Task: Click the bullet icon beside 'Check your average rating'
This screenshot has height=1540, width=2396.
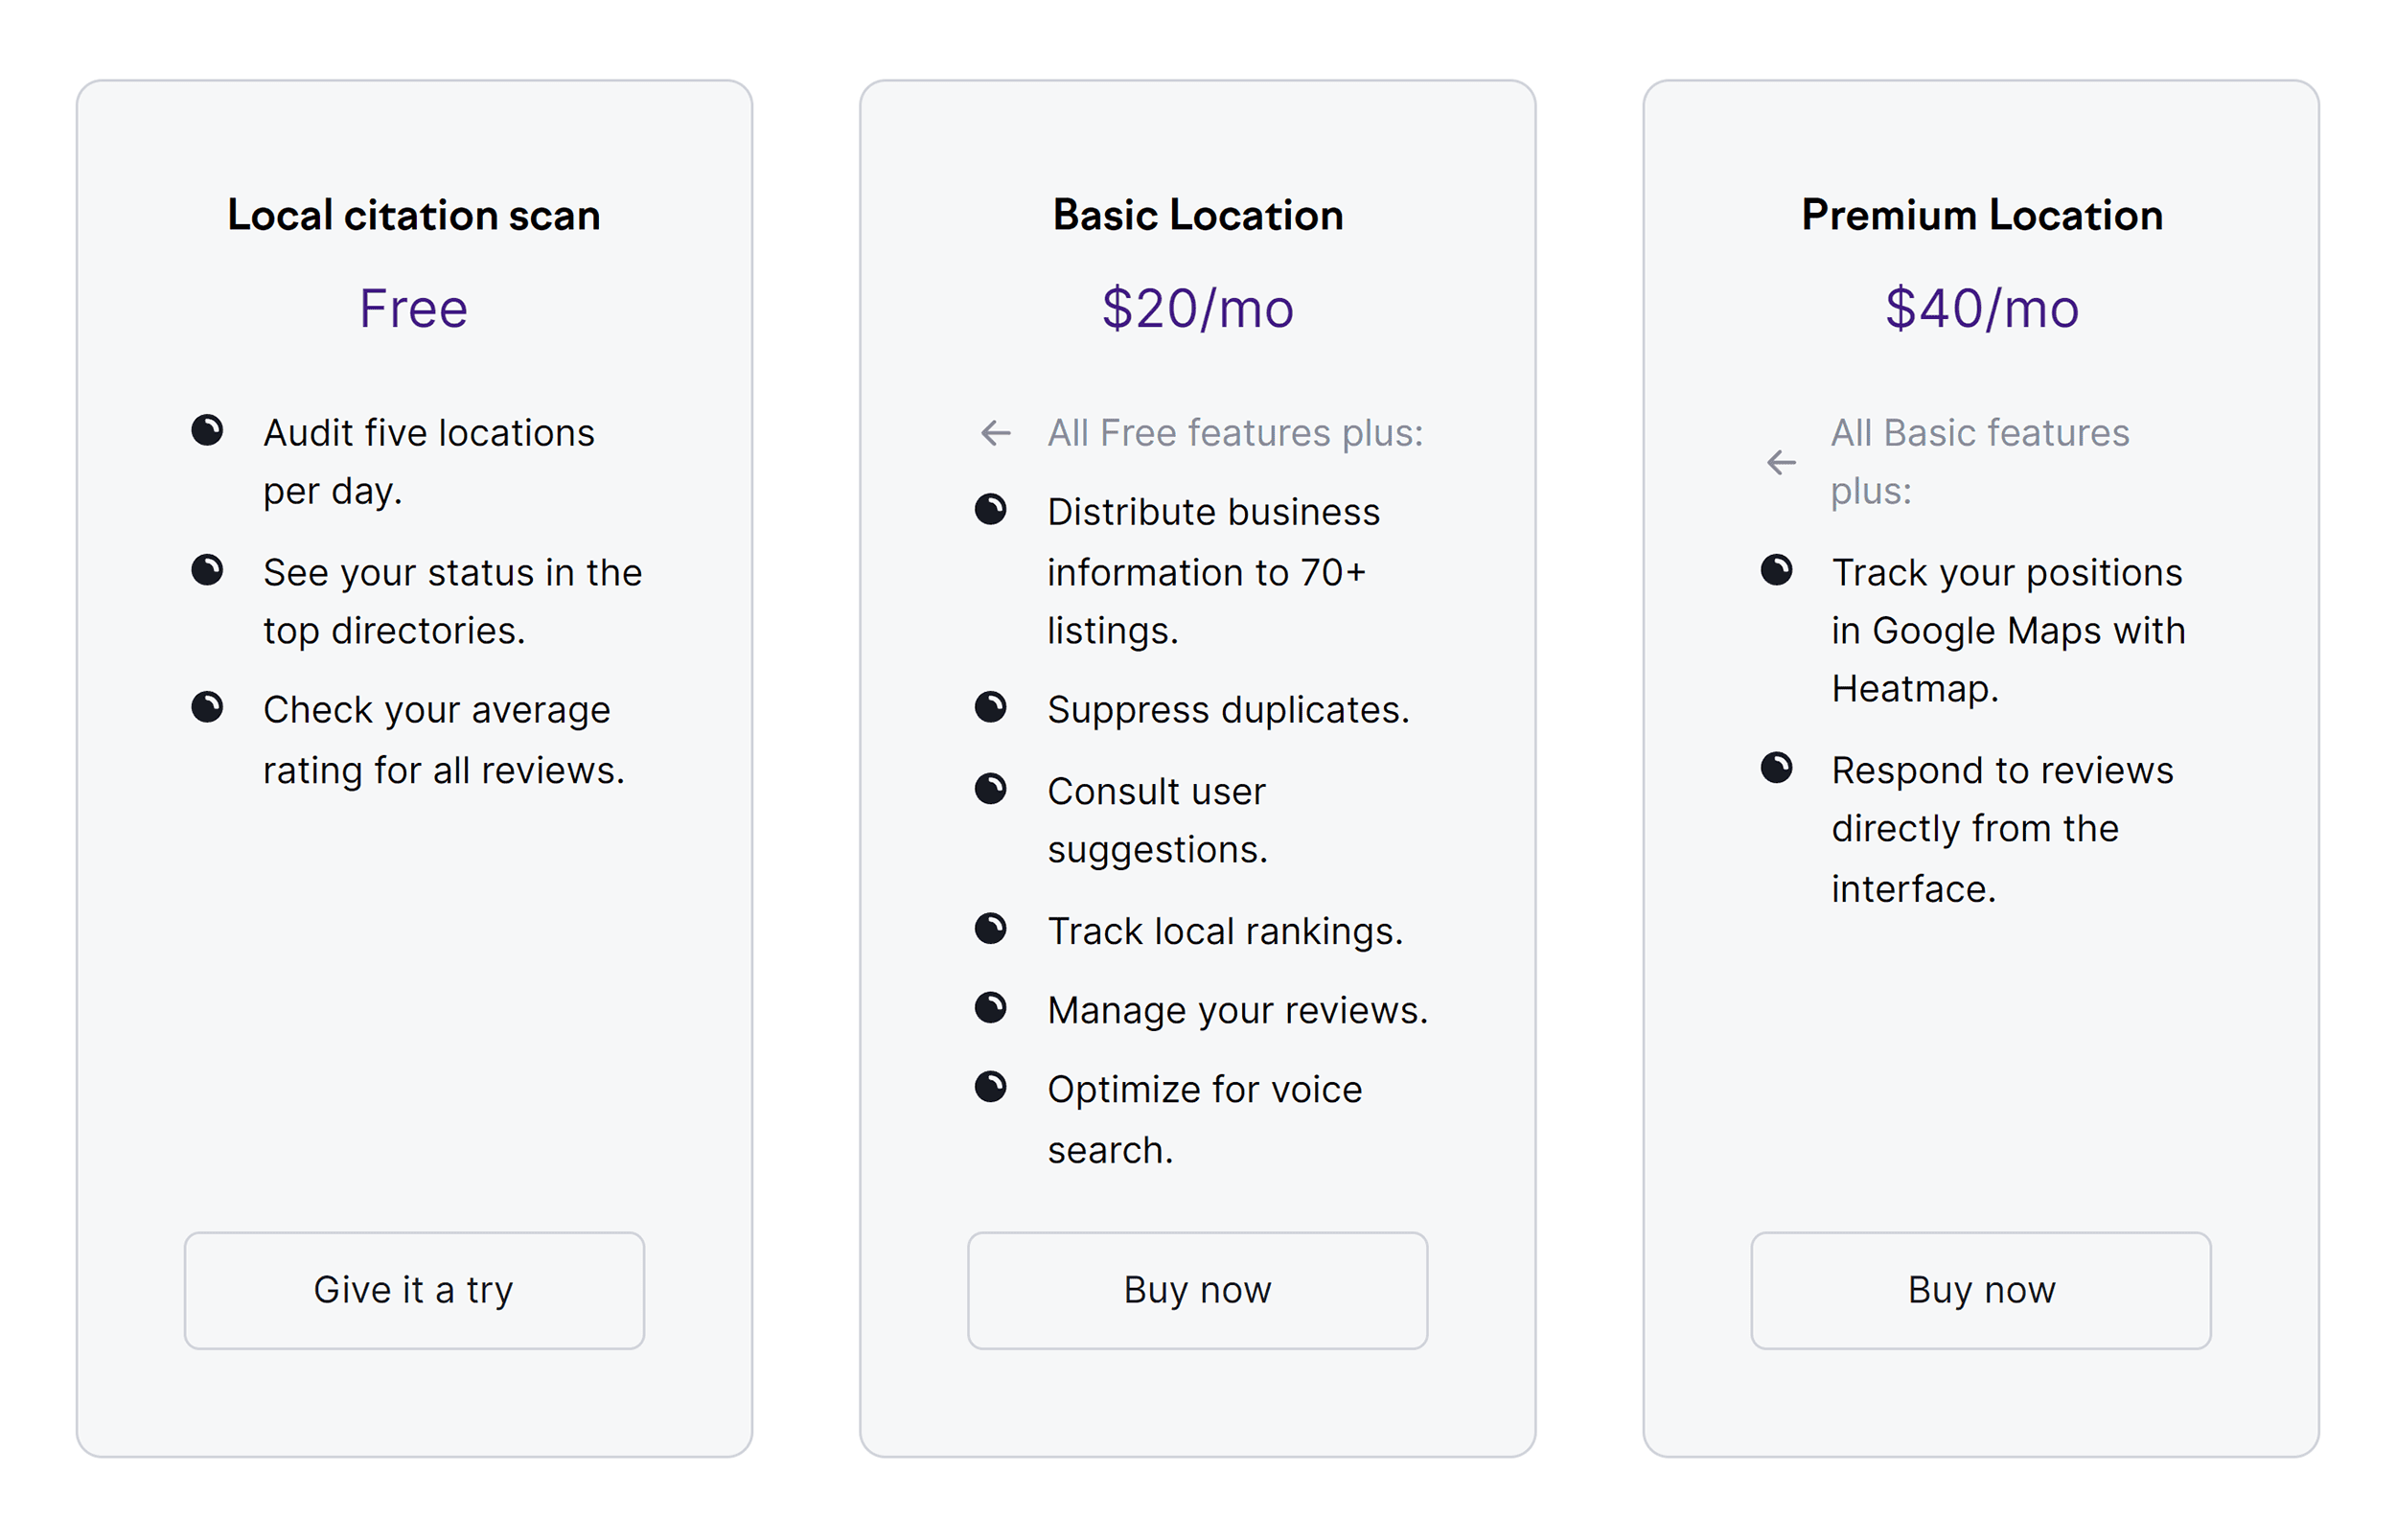Action: [x=209, y=707]
